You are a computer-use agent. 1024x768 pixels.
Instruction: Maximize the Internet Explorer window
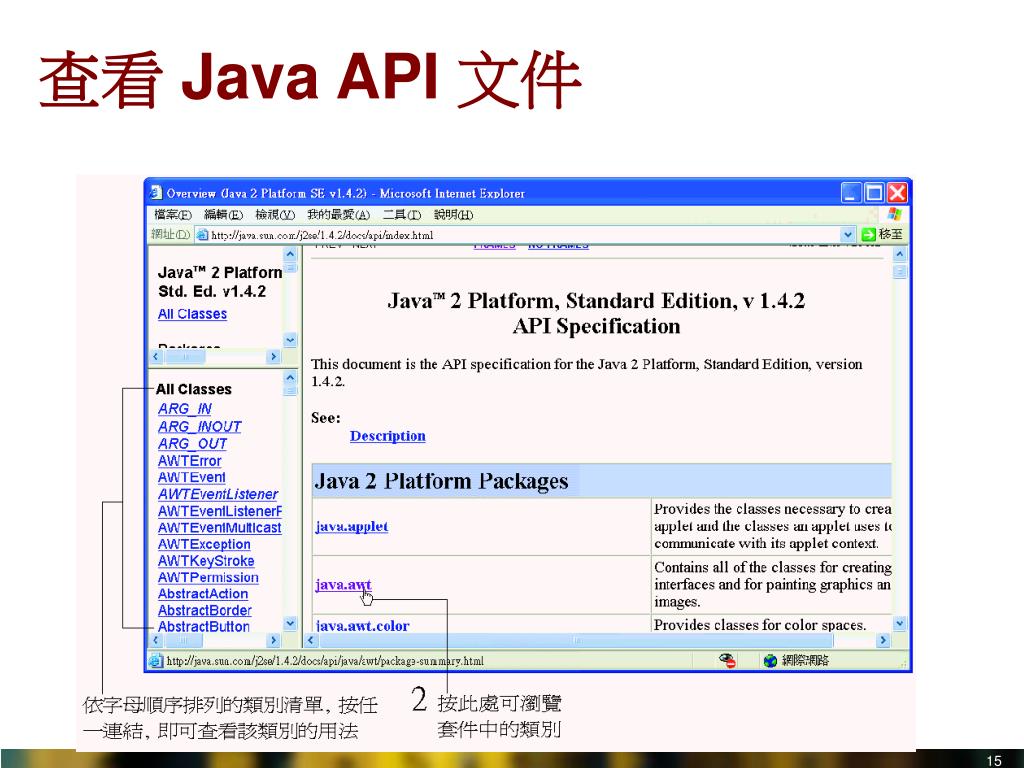pyautogui.click(x=874, y=193)
